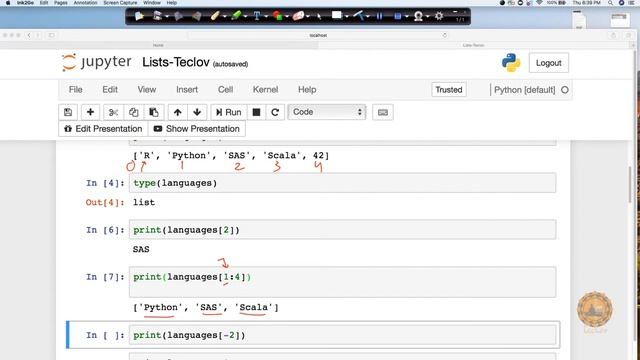640x360 pixels.
Task: Select the mouse cursor tool in Ink2Go toolbar
Action: point(319,16)
